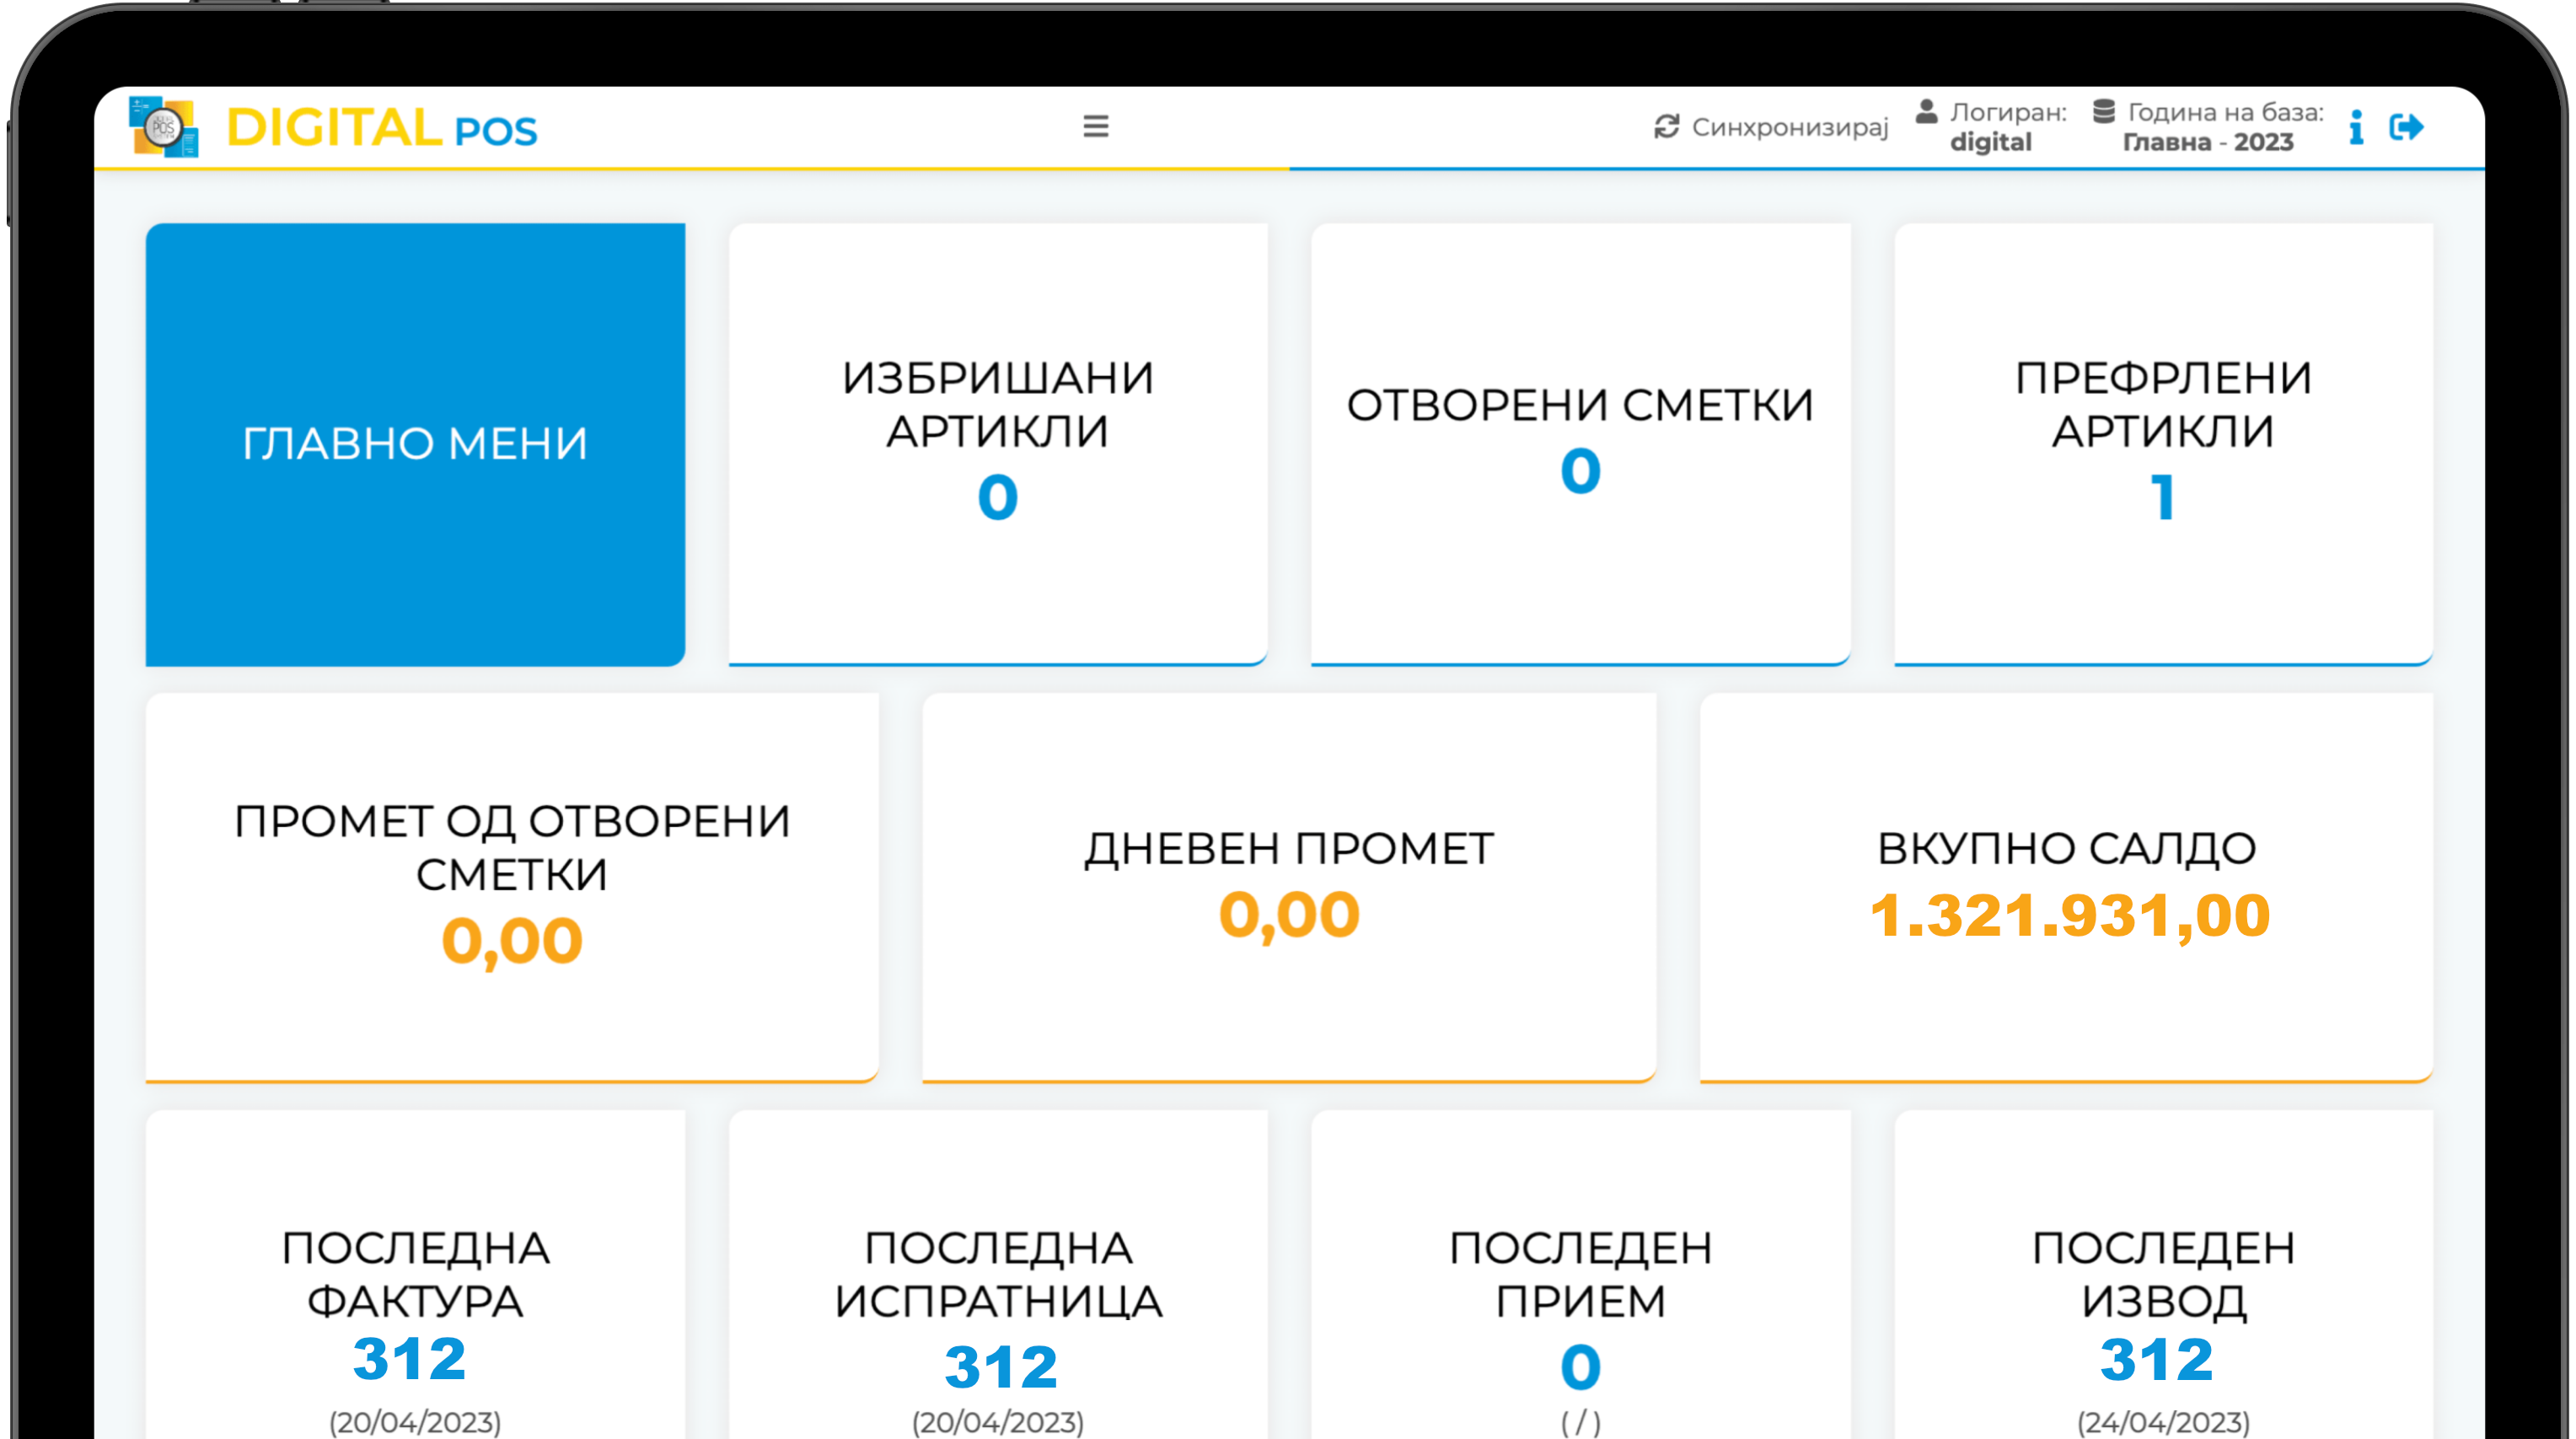Screen dimensions: 2576x1439
Task: Open ПРОМЕТ ОД ОТВОРЕНИ СМЕТКИ card
Action: click(512, 888)
